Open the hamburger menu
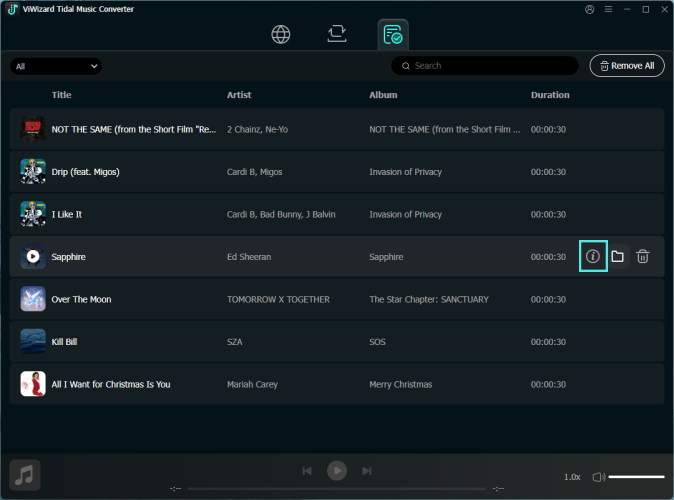Image resolution: width=674 pixels, height=500 pixels. coord(608,9)
